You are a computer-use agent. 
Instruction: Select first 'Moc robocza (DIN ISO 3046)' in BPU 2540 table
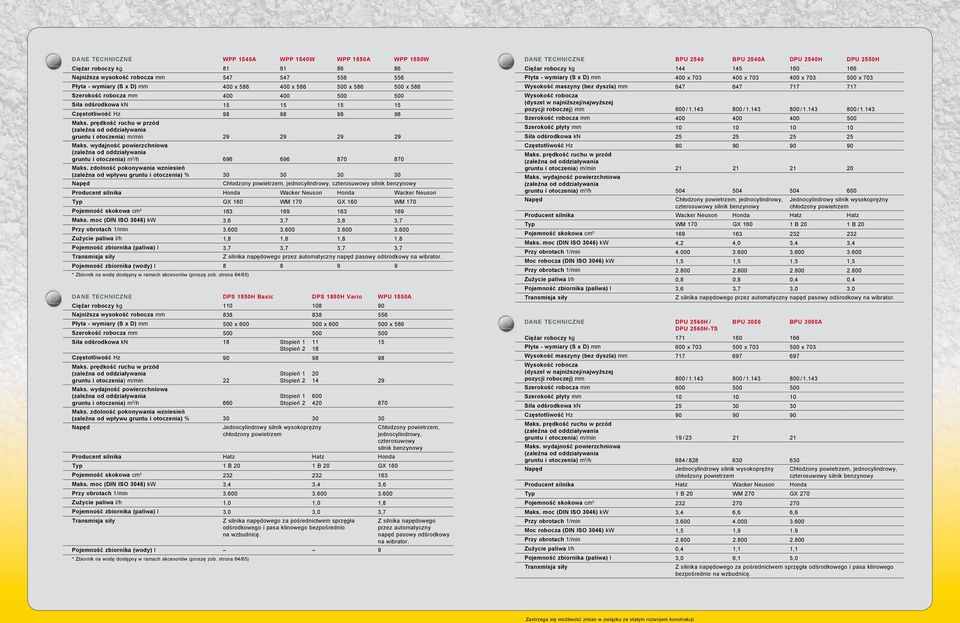[x=569, y=261]
